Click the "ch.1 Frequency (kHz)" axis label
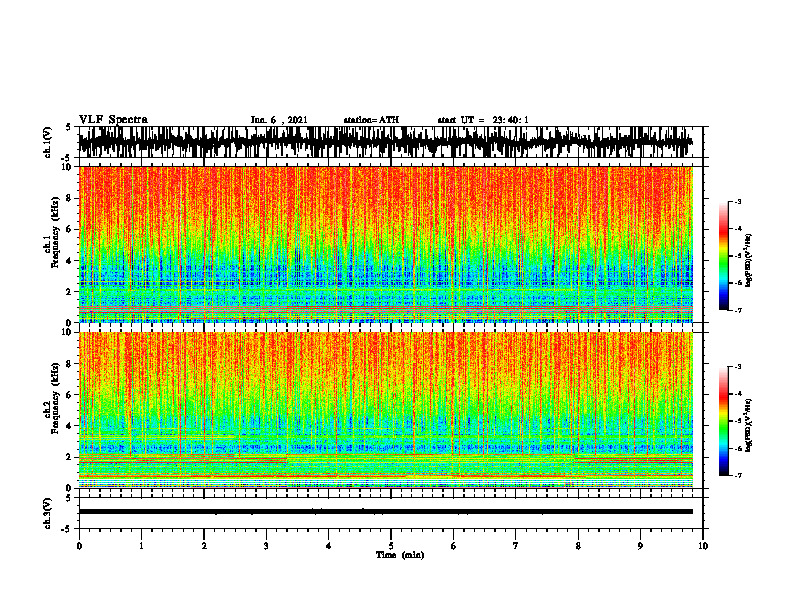This screenshot has width=792, height=612. point(52,232)
